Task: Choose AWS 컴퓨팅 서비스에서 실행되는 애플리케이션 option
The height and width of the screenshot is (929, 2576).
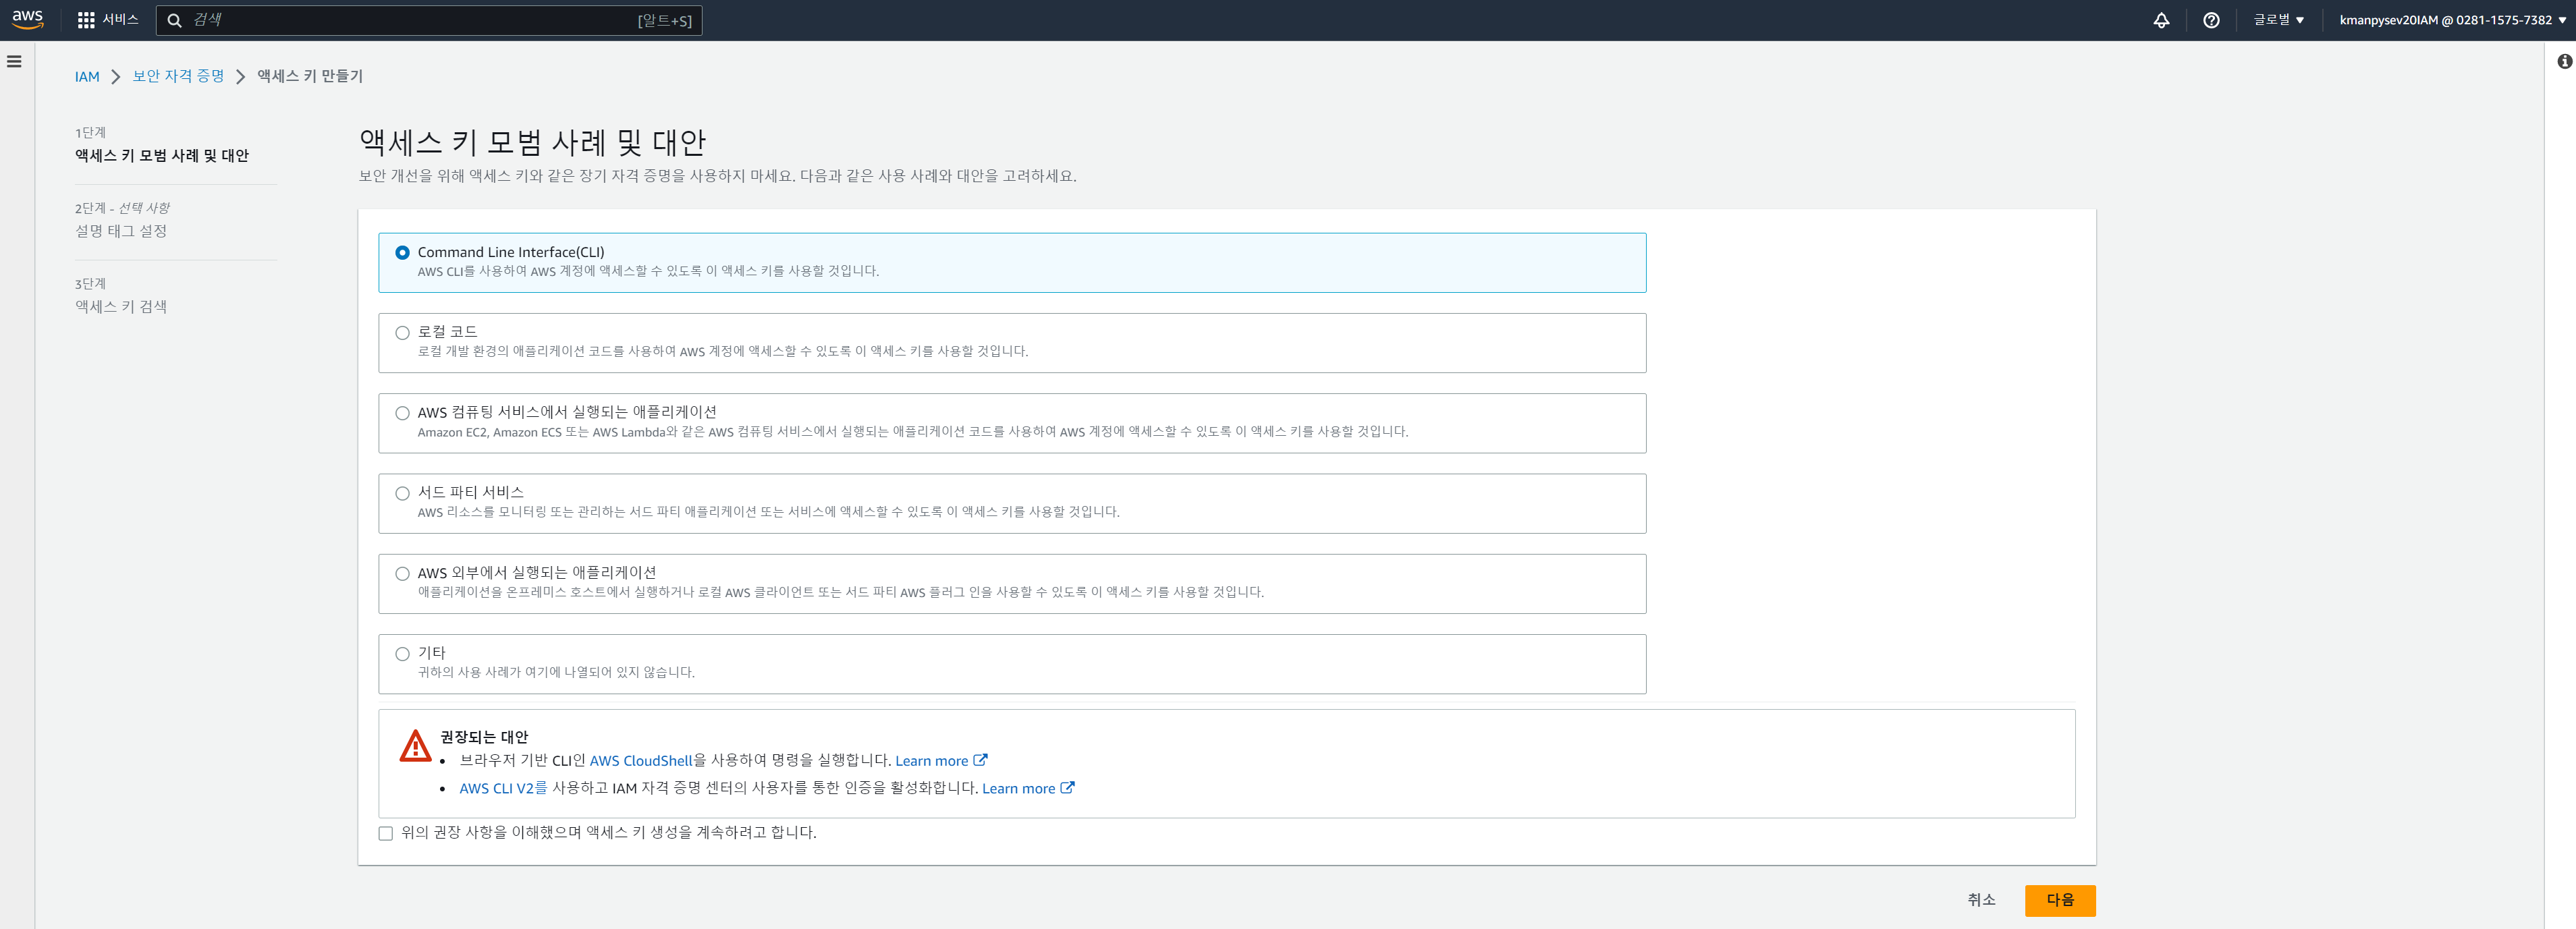Action: coord(402,413)
